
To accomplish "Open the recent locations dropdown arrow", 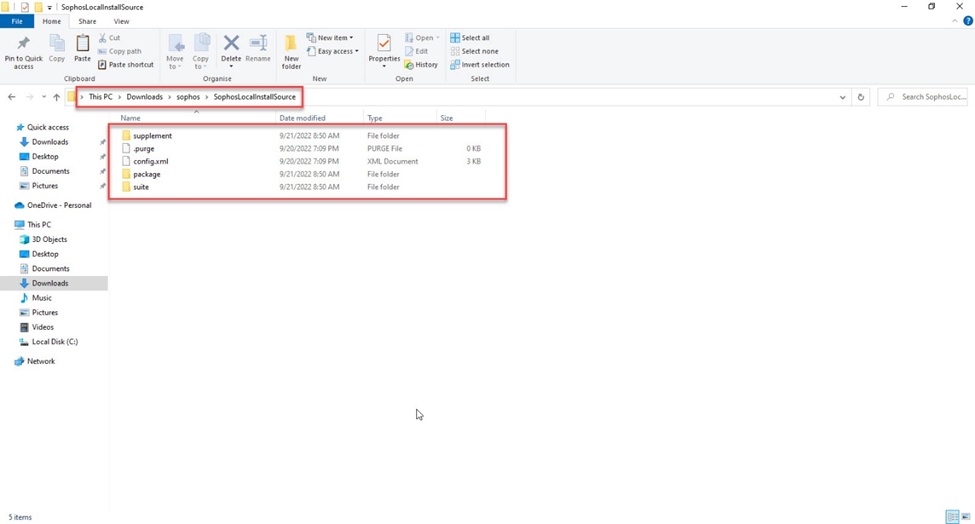I will click(x=44, y=97).
